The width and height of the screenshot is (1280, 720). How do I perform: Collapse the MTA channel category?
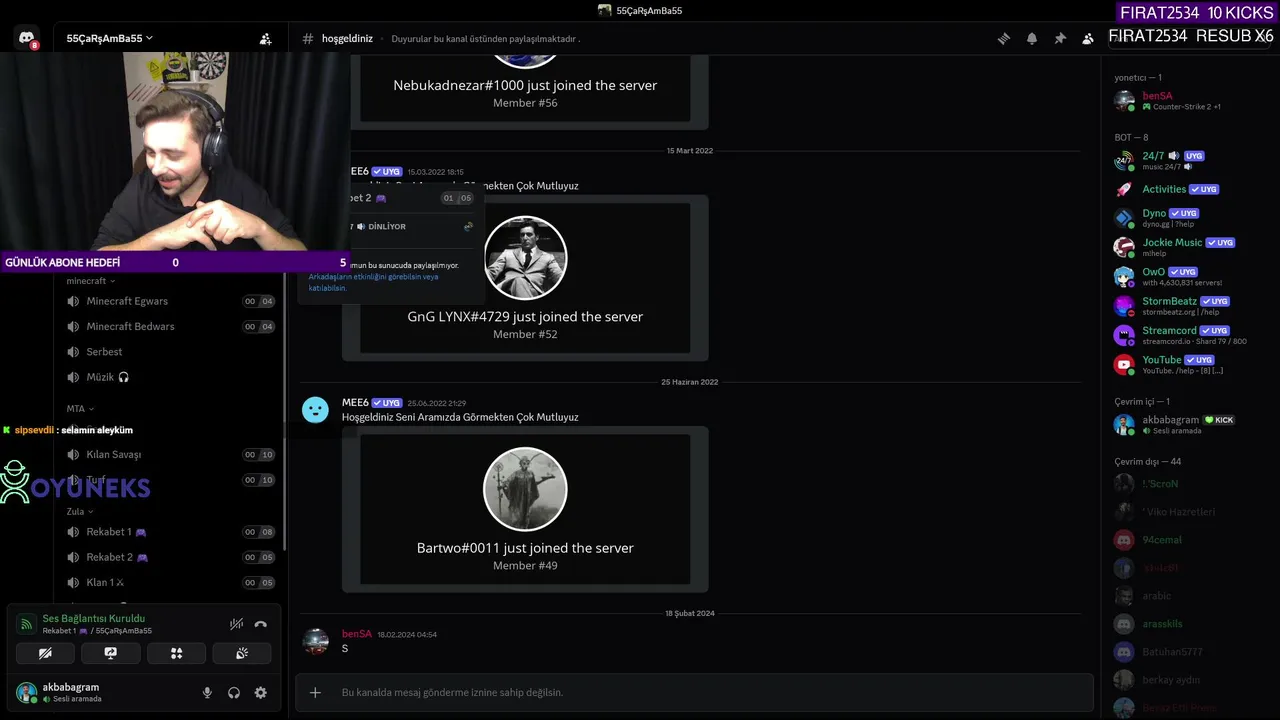(80, 409)
